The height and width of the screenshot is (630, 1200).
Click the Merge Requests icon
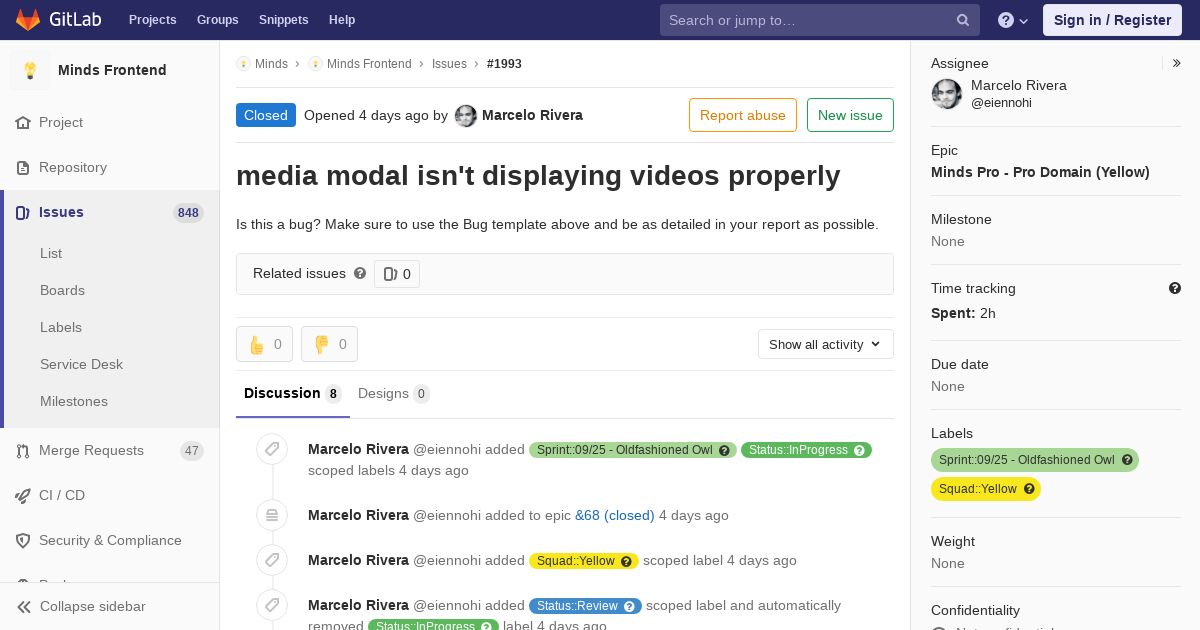pyautogui.click(x=23, y=451)
